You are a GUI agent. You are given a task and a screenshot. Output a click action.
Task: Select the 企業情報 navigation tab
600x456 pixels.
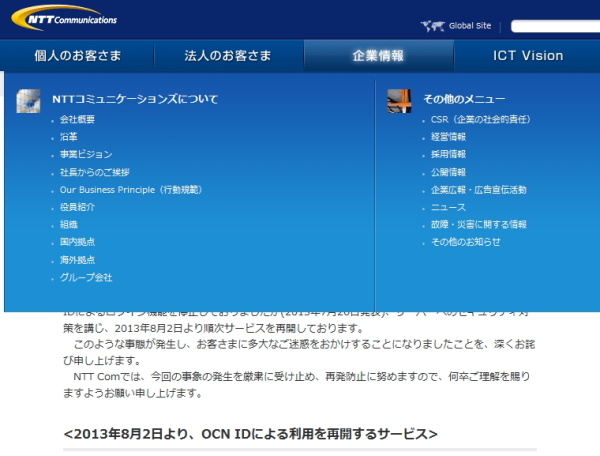[x=378, y=56]
